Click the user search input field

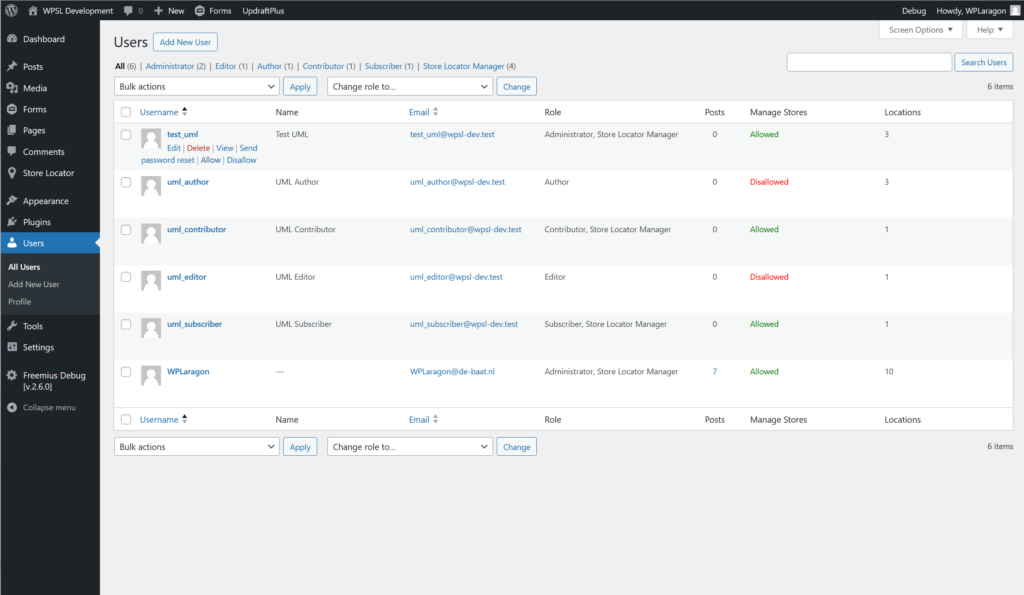coord(868,62)
